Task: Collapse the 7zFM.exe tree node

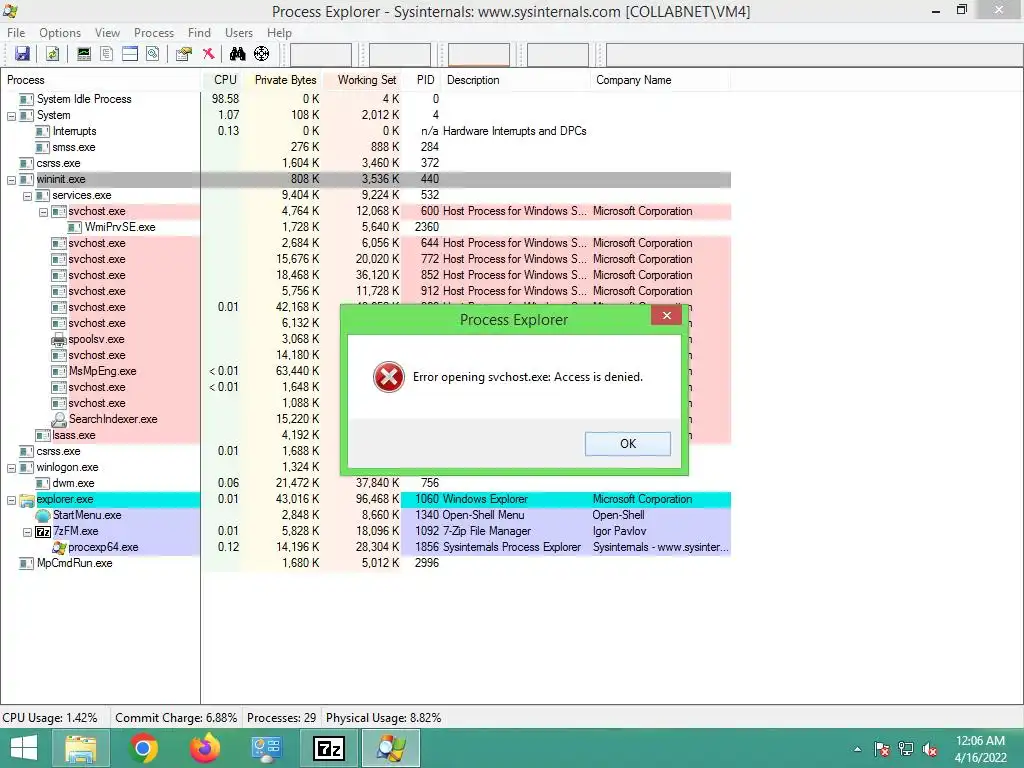Action: [27, 532]
